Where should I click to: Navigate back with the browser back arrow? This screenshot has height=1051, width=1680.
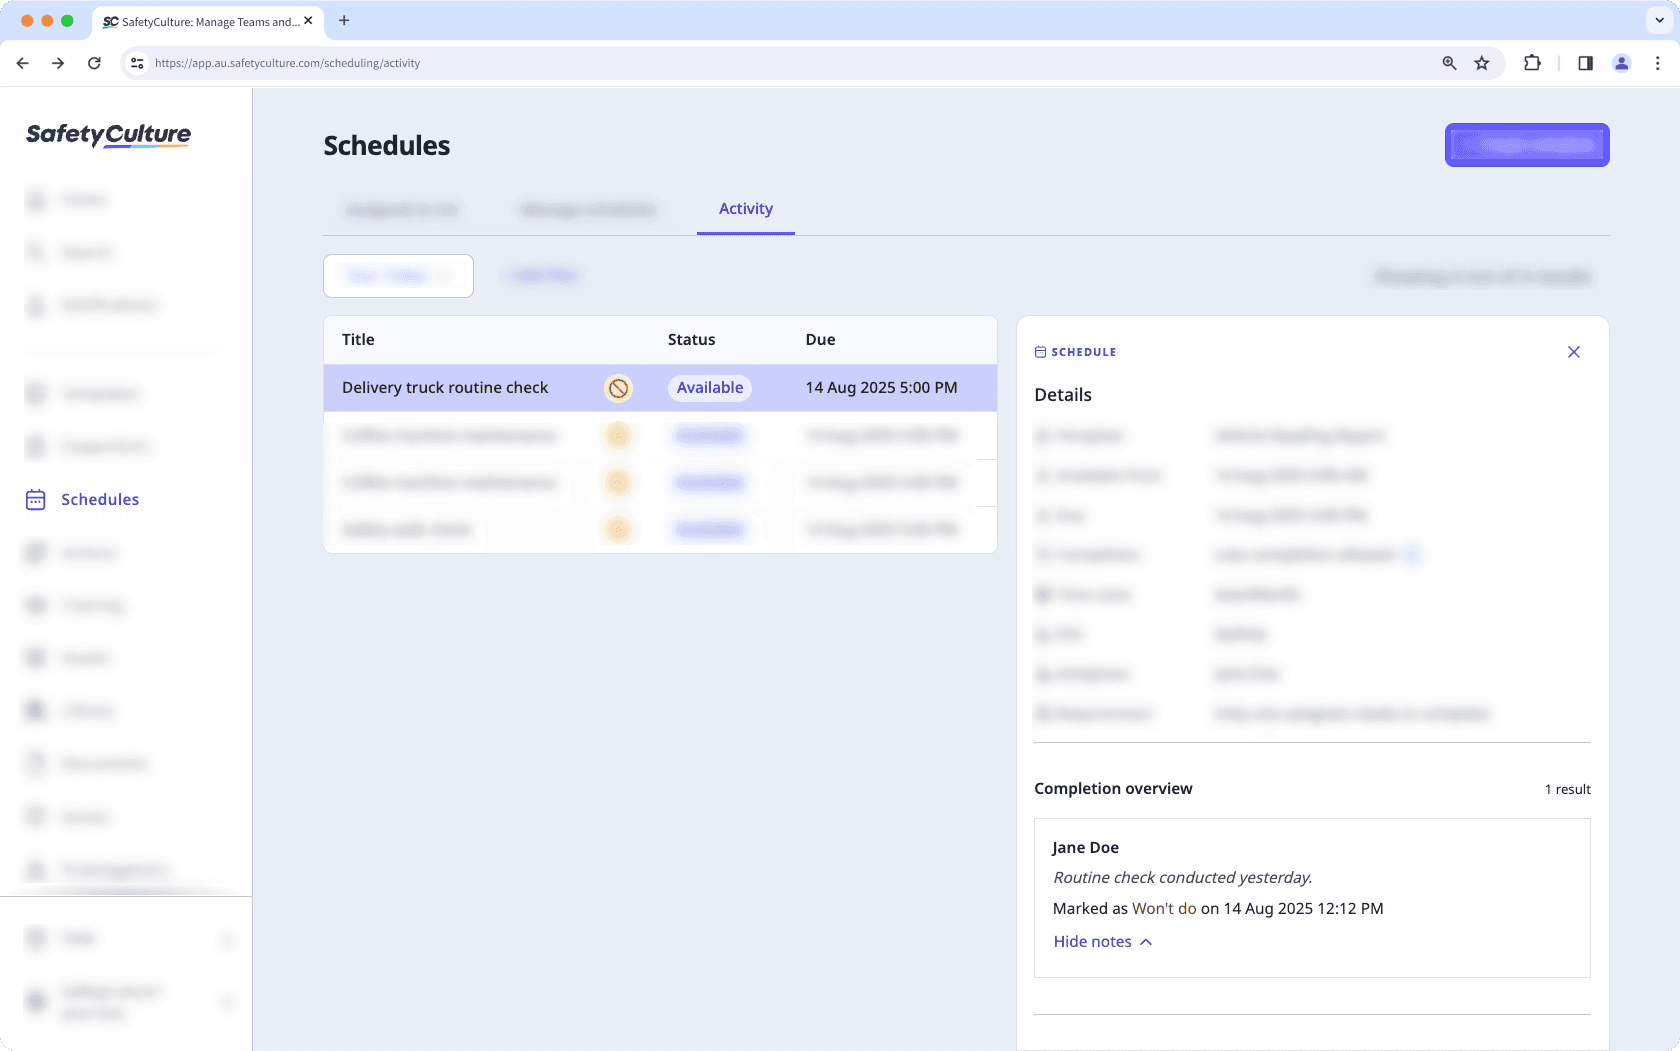point(22,62)
